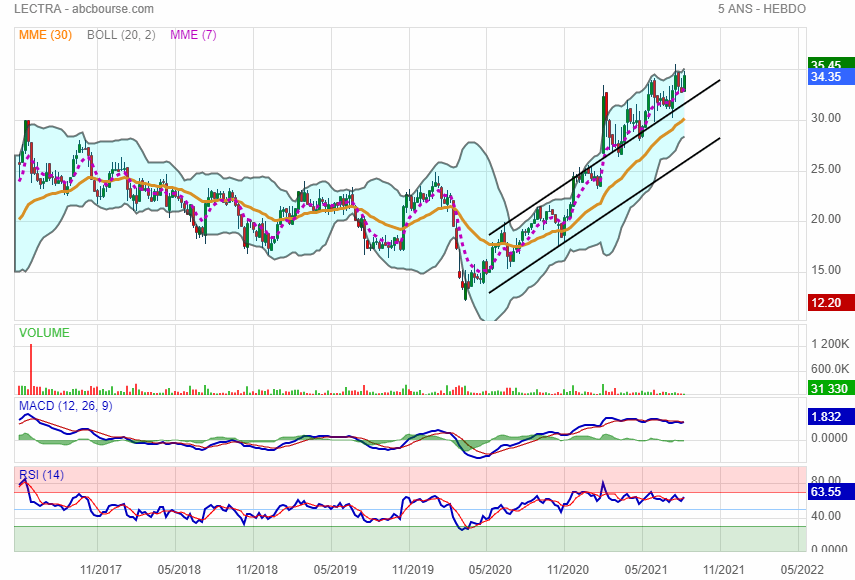The height and width of the screenshot is (580, 855).
Task: Click the red 12.20 low price tag
Action: 830,303
